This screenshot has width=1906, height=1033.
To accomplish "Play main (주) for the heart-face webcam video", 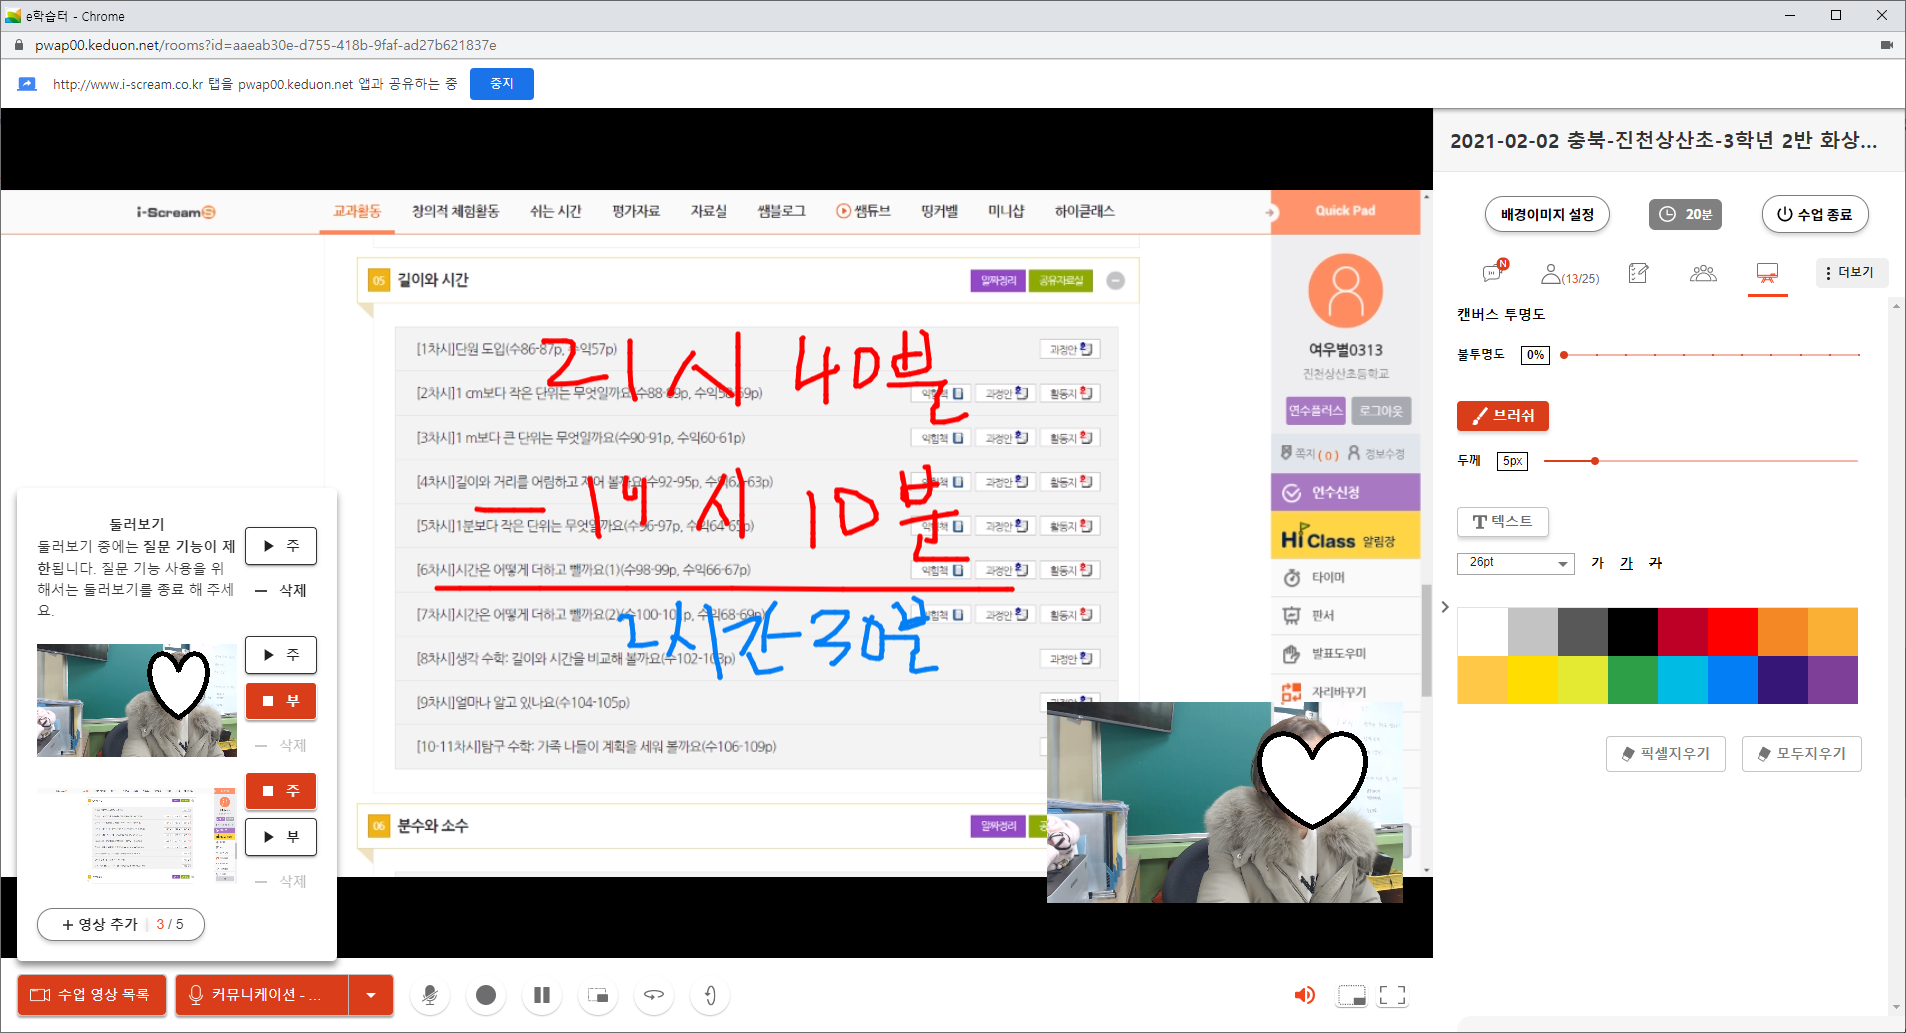I will pos(281,655).
